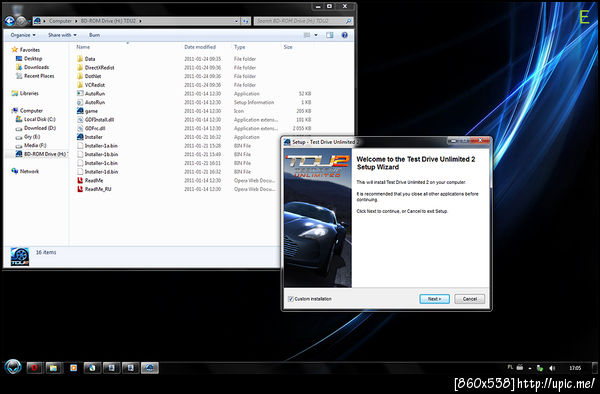Switch to Test Drive Unlimited setup taskbar button
Image resolution: width=600 pixels, height=394 pixels.
150,368
